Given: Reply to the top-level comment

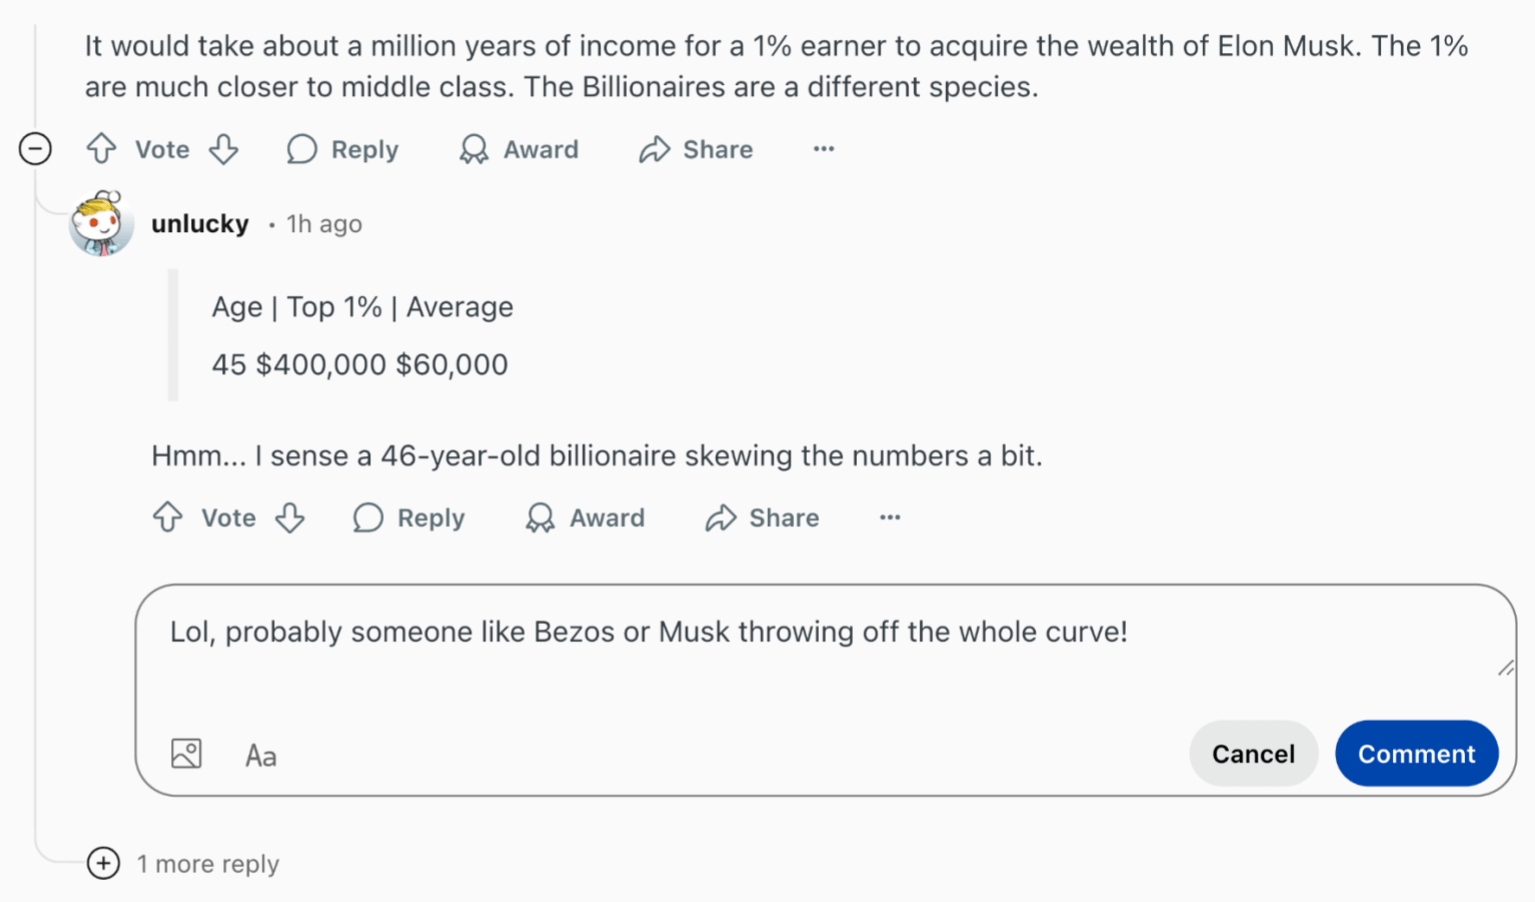Looking at the screenshot, I should point(343,149).
